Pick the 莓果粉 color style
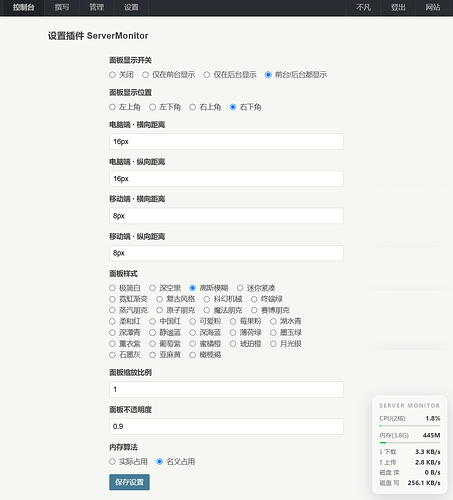Screen dimensions: 453x500 pos(233,321)
